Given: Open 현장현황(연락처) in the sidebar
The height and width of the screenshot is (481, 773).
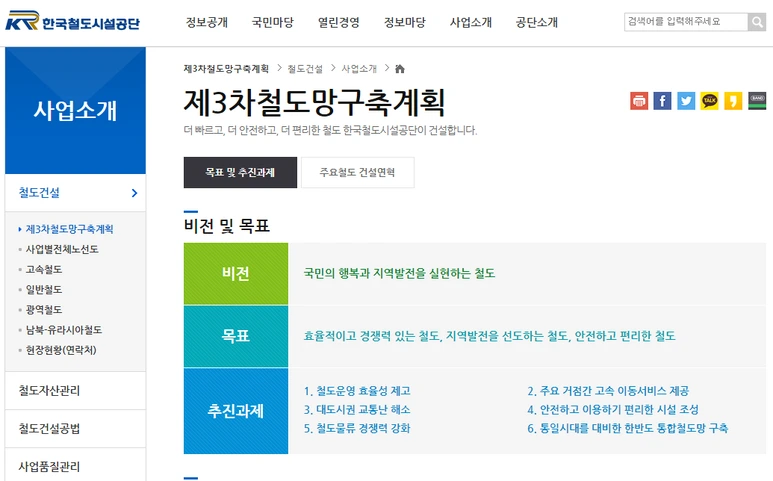Looking at the screenshot, I should (61, 350).
